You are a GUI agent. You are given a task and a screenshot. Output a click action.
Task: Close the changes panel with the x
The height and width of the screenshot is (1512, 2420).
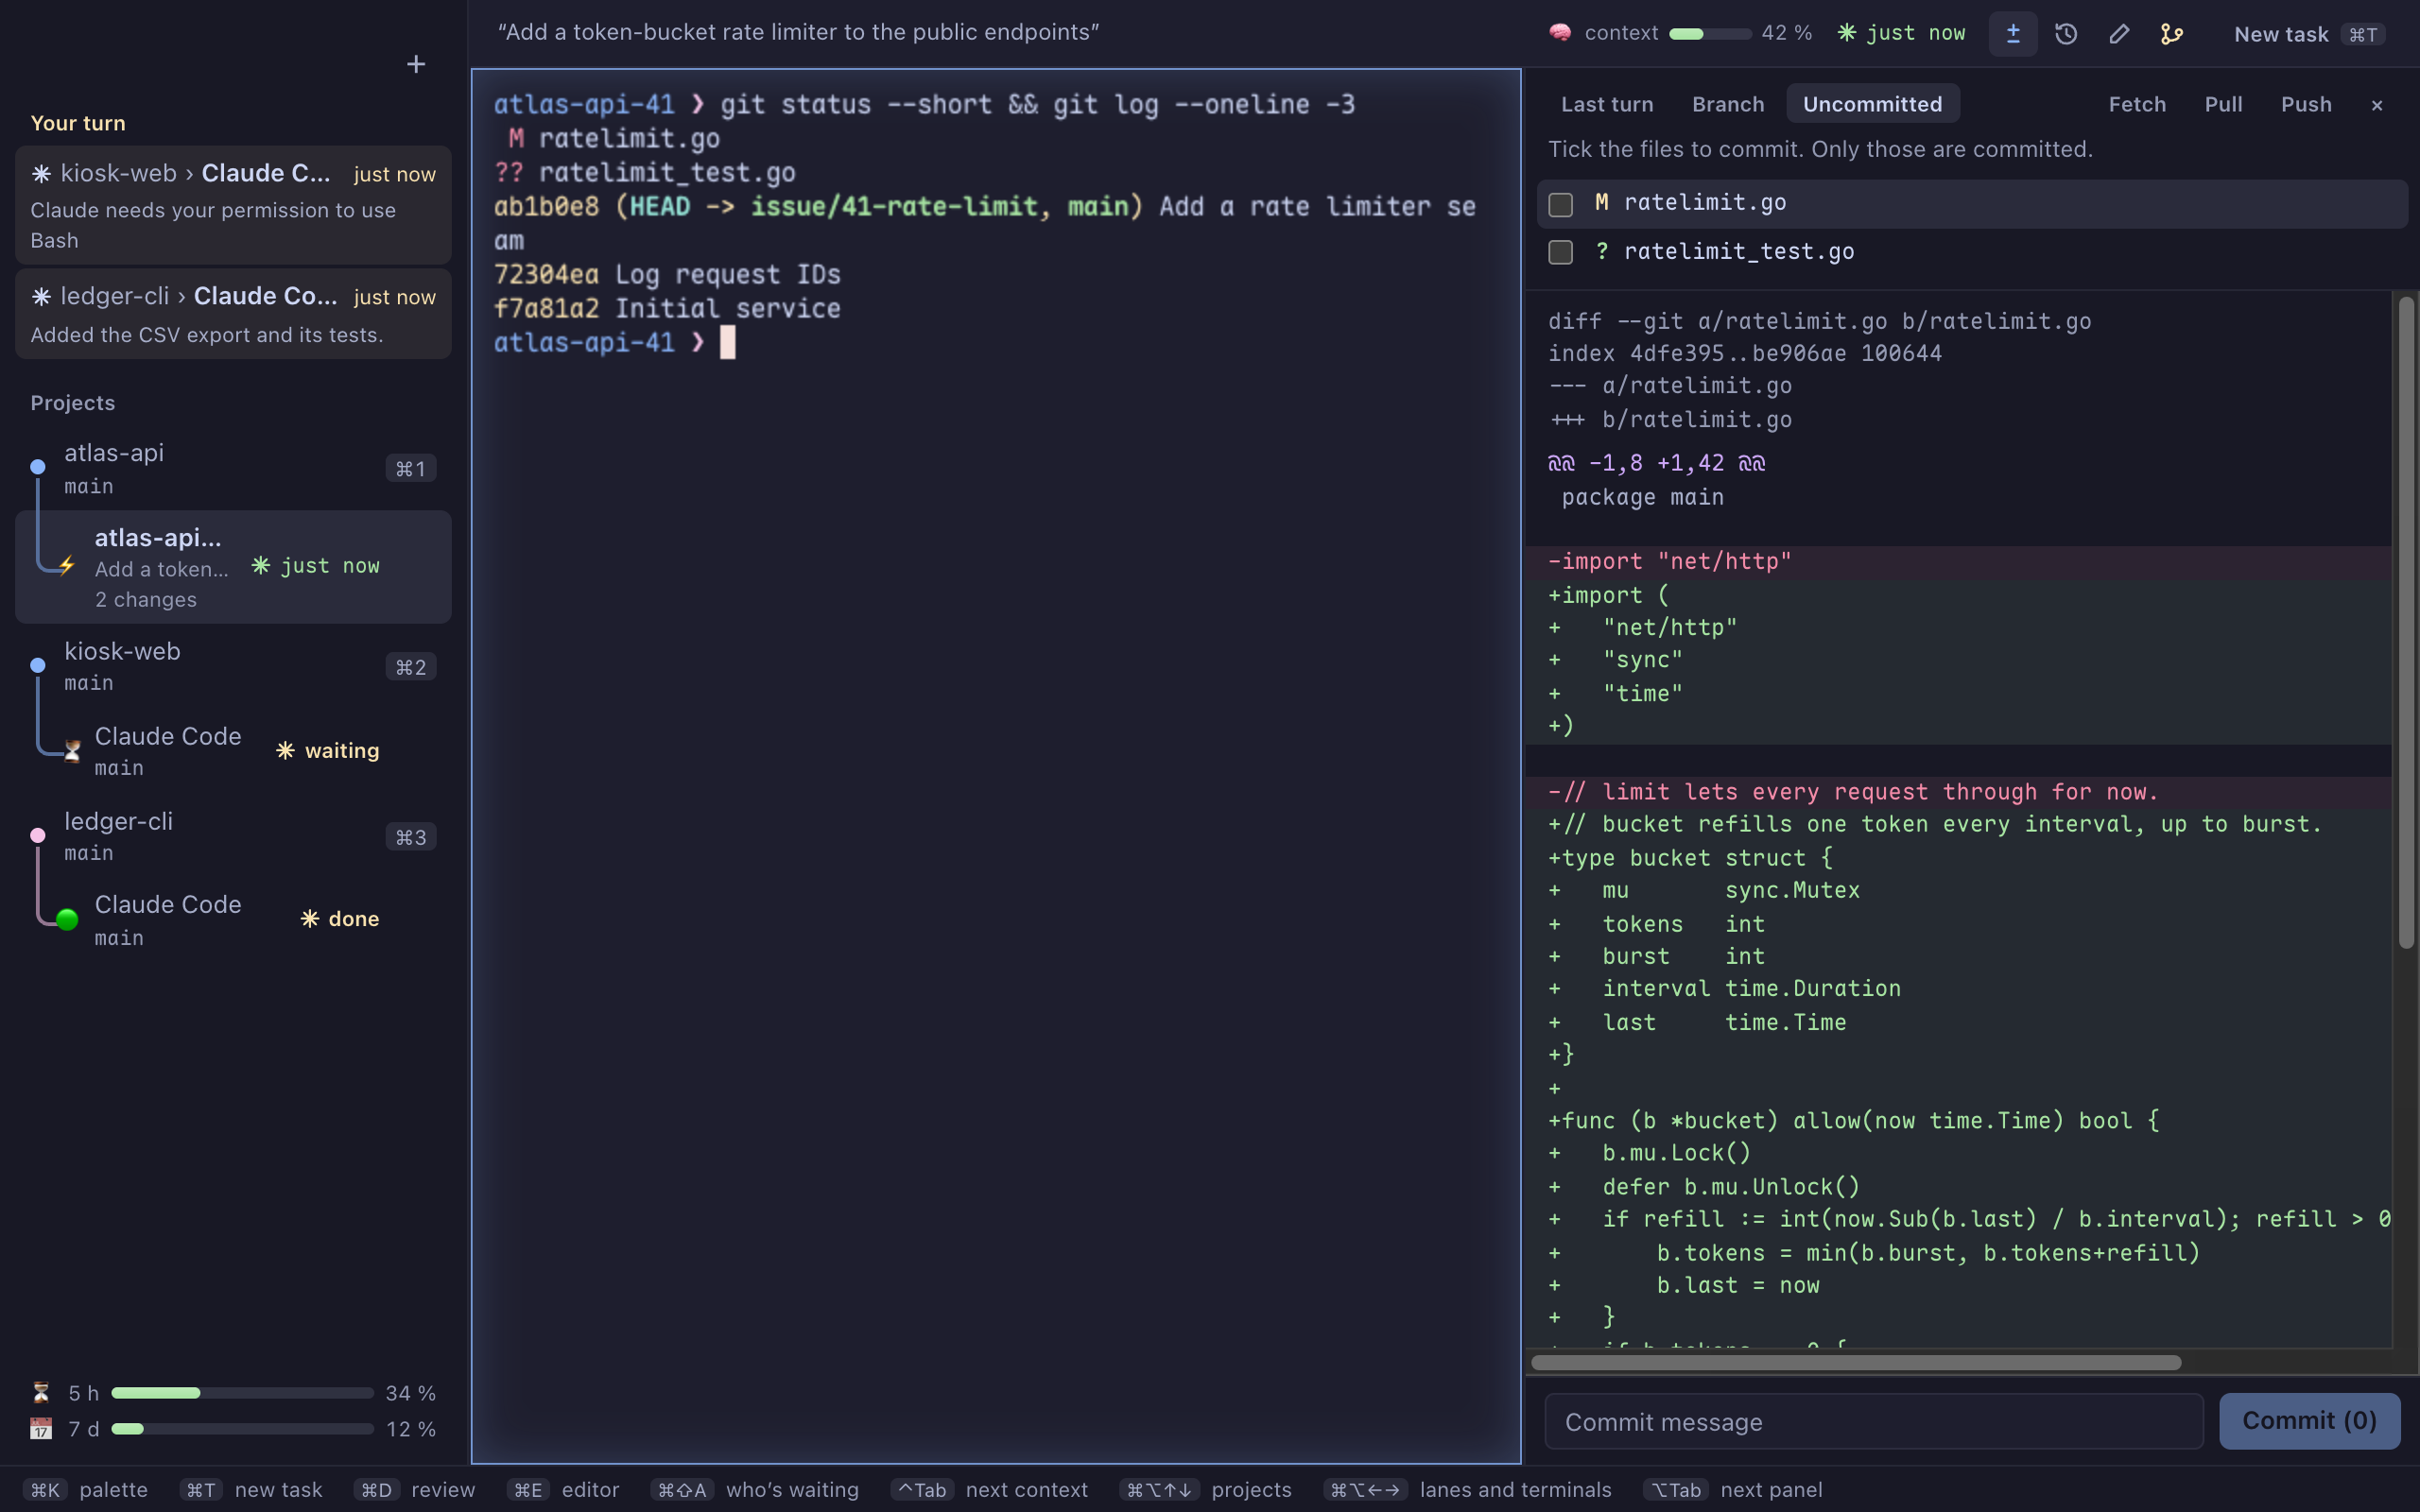pos(2377,105)
